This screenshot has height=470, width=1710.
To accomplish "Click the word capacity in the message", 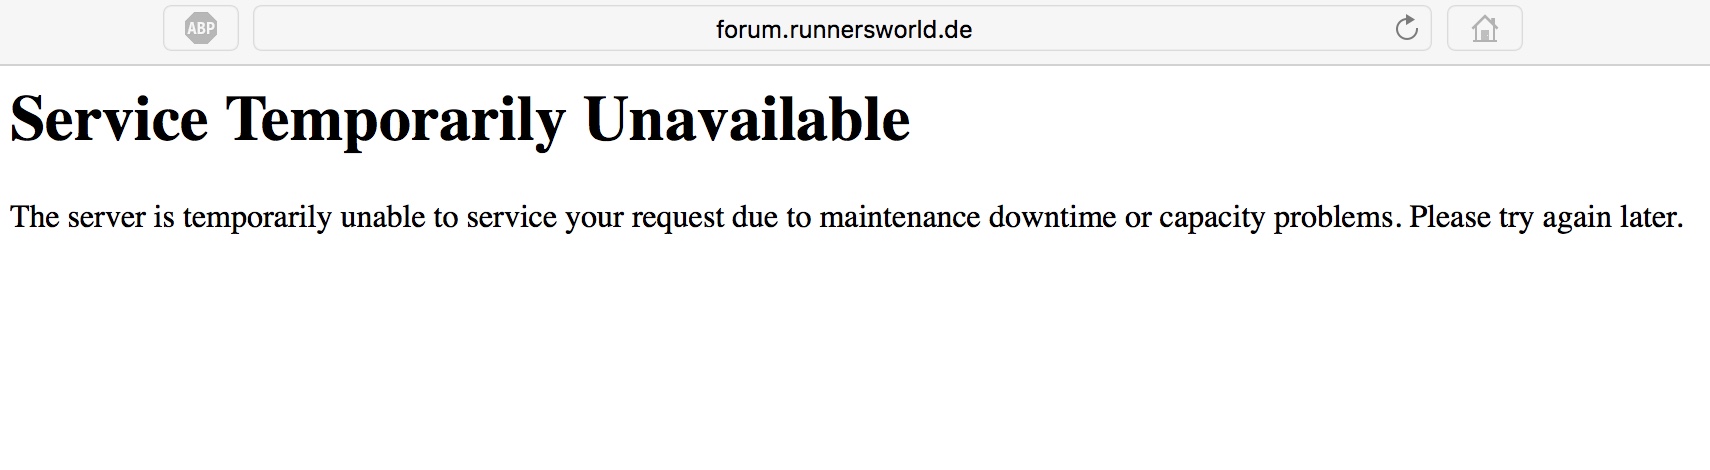I will (1212, 219).
